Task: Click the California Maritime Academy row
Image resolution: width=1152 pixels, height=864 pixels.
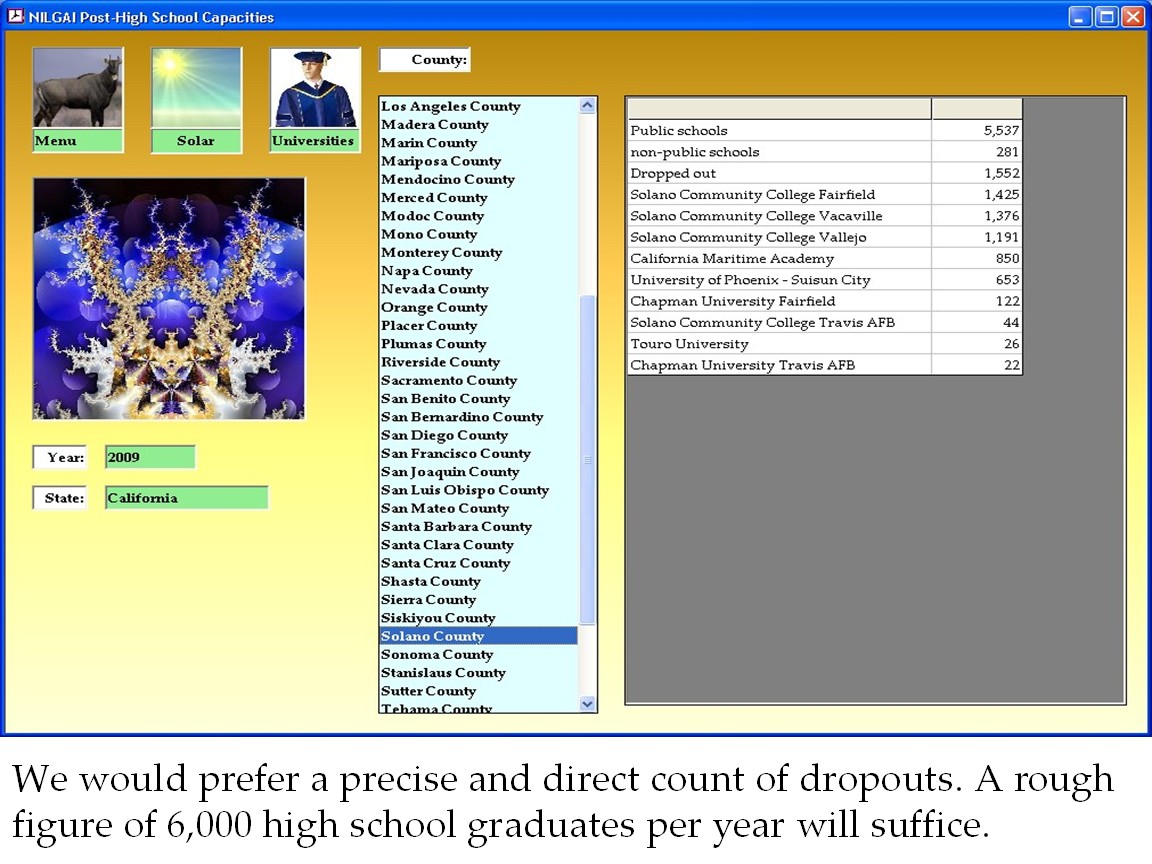Action: 780,259
